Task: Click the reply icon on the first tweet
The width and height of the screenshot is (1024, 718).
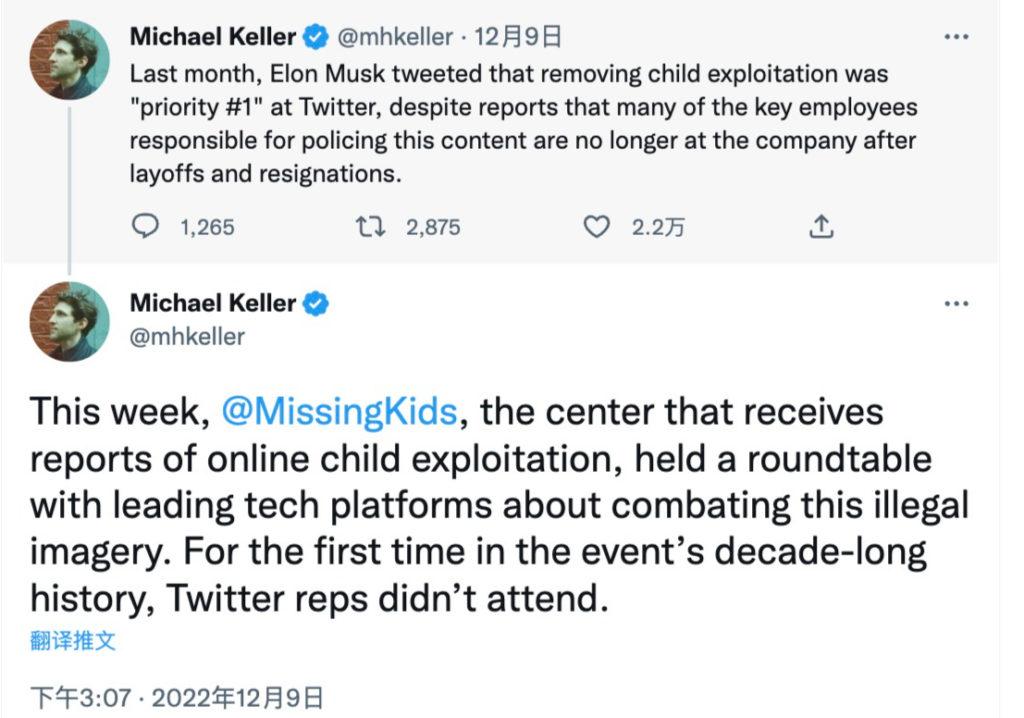Action: [146, 227]
